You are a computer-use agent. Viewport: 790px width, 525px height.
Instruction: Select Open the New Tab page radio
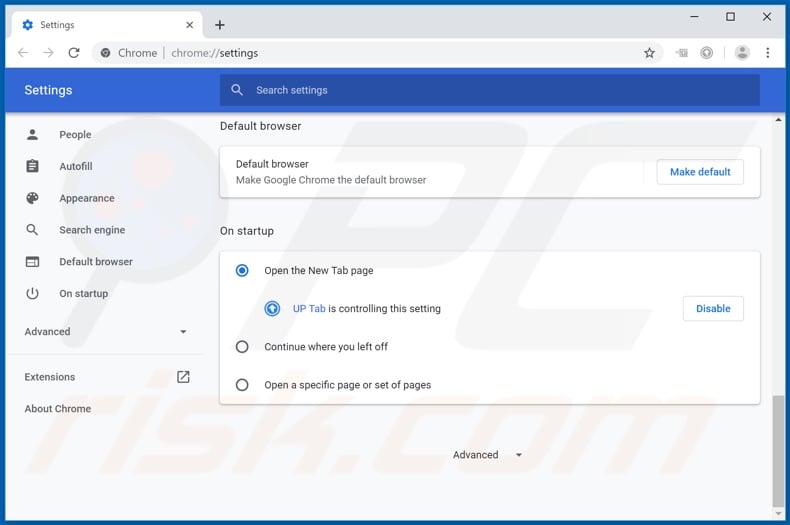pos(242,271)
